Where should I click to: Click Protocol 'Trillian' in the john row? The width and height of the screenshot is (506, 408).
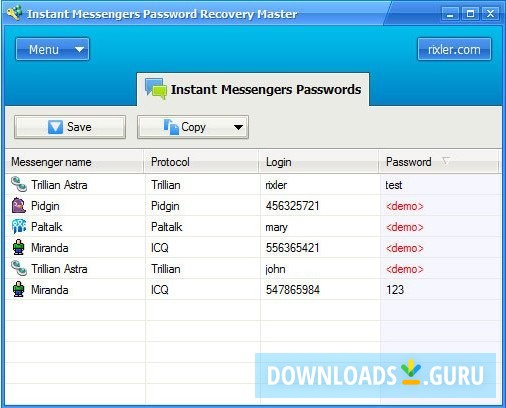click(166, 269)
